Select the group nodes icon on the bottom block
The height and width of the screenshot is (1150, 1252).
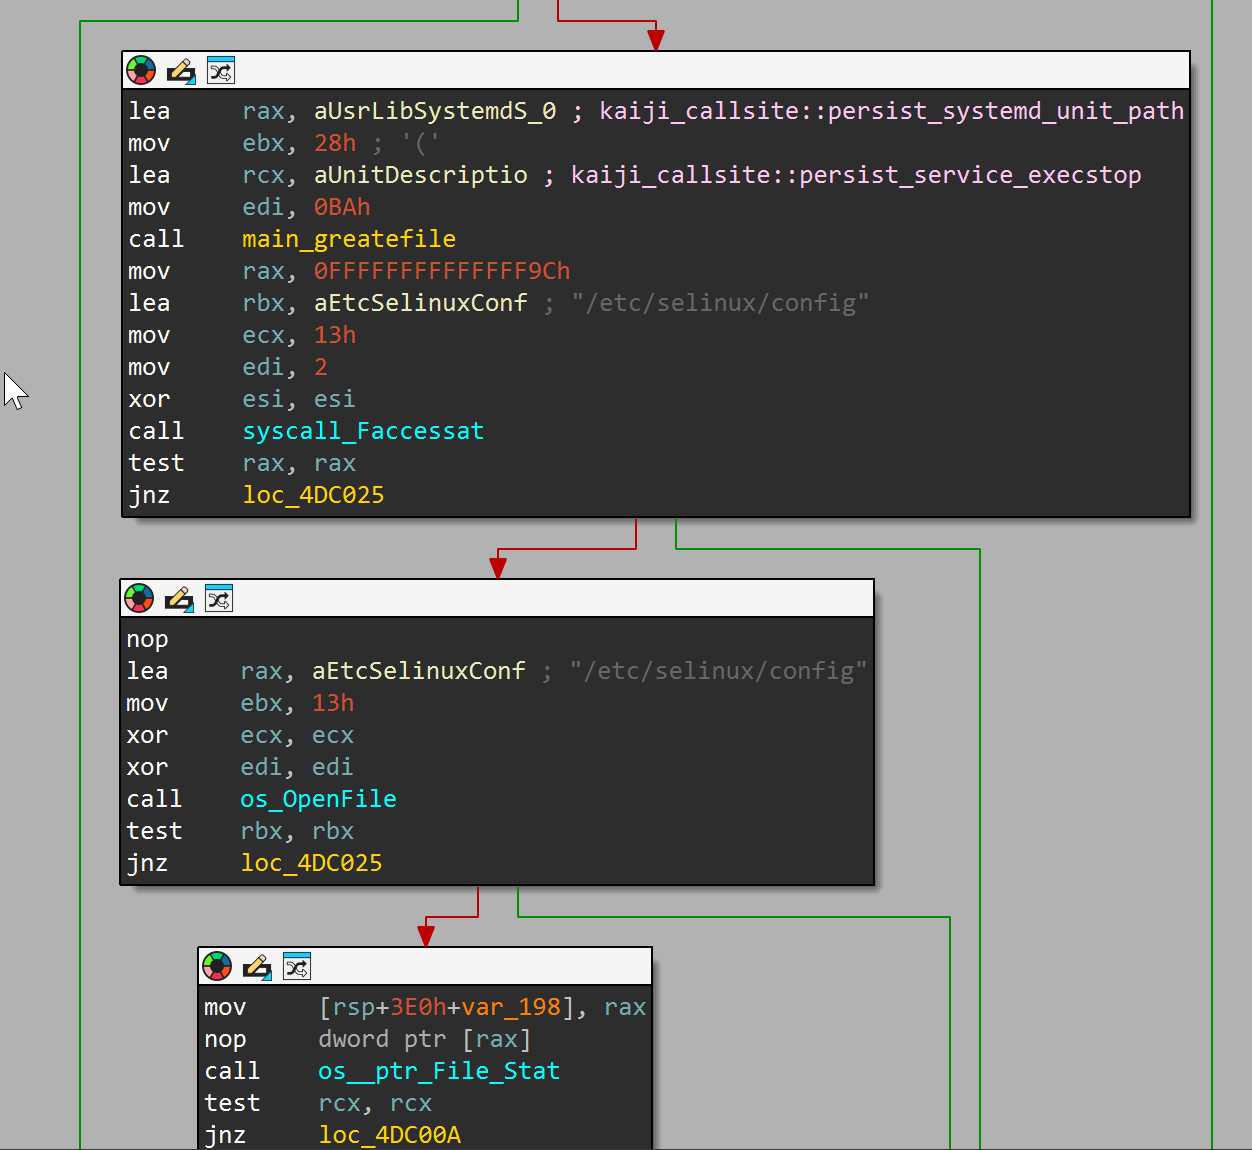pos(296,966)
